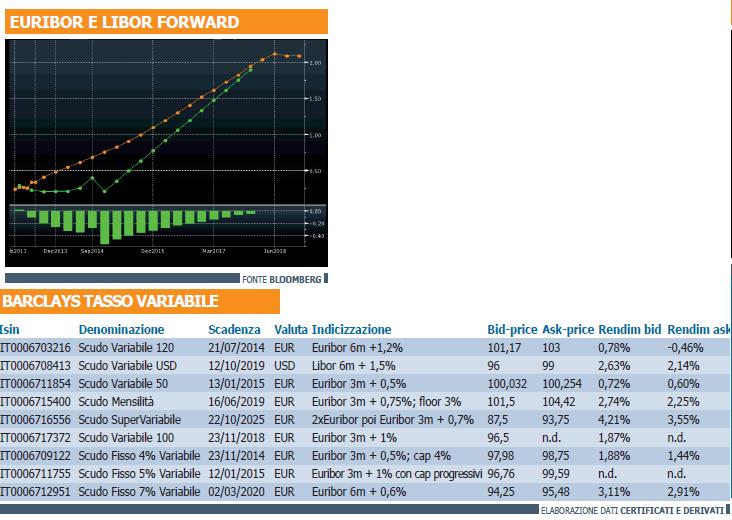Click ask yield 3,55%

683,420
